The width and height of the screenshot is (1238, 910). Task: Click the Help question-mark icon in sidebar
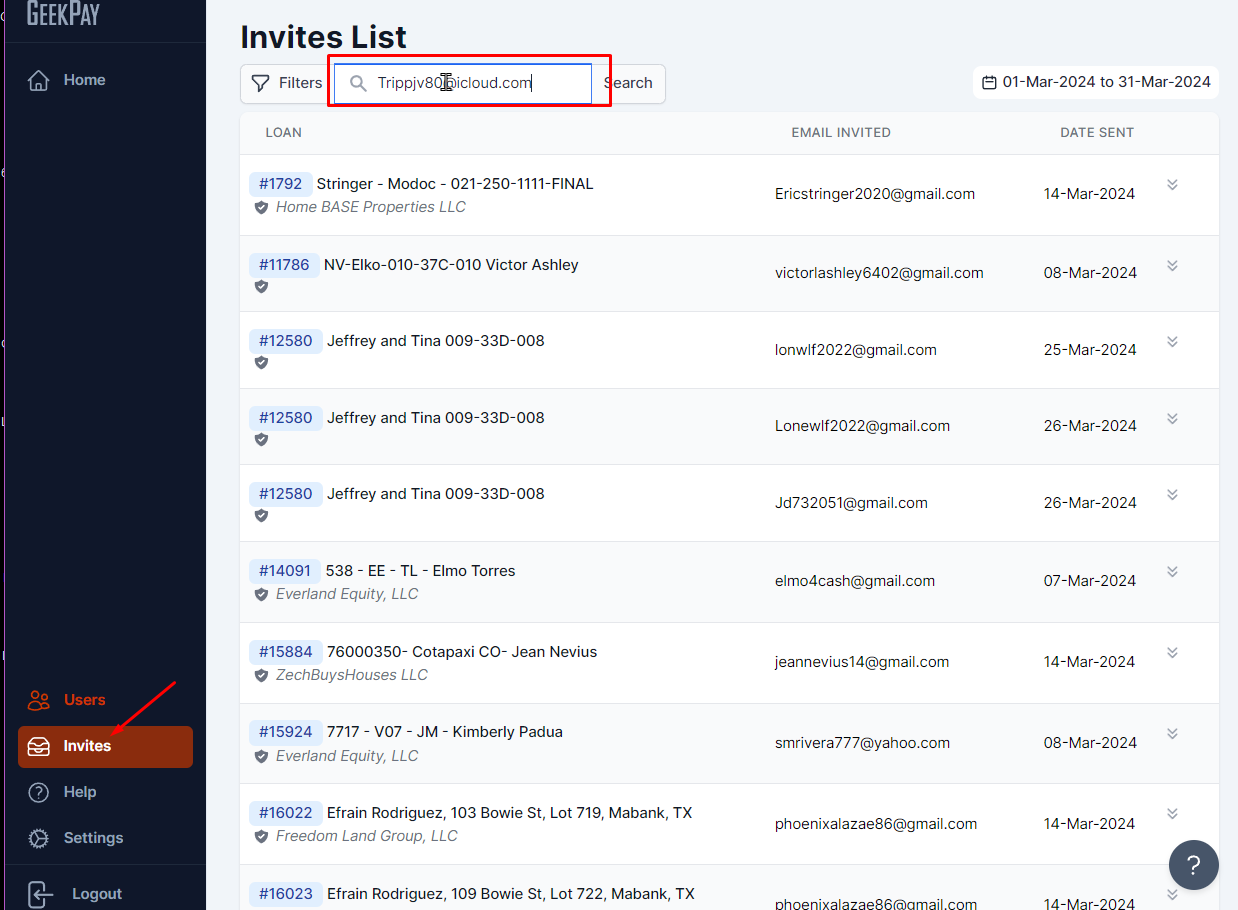[x=39, y=792]
